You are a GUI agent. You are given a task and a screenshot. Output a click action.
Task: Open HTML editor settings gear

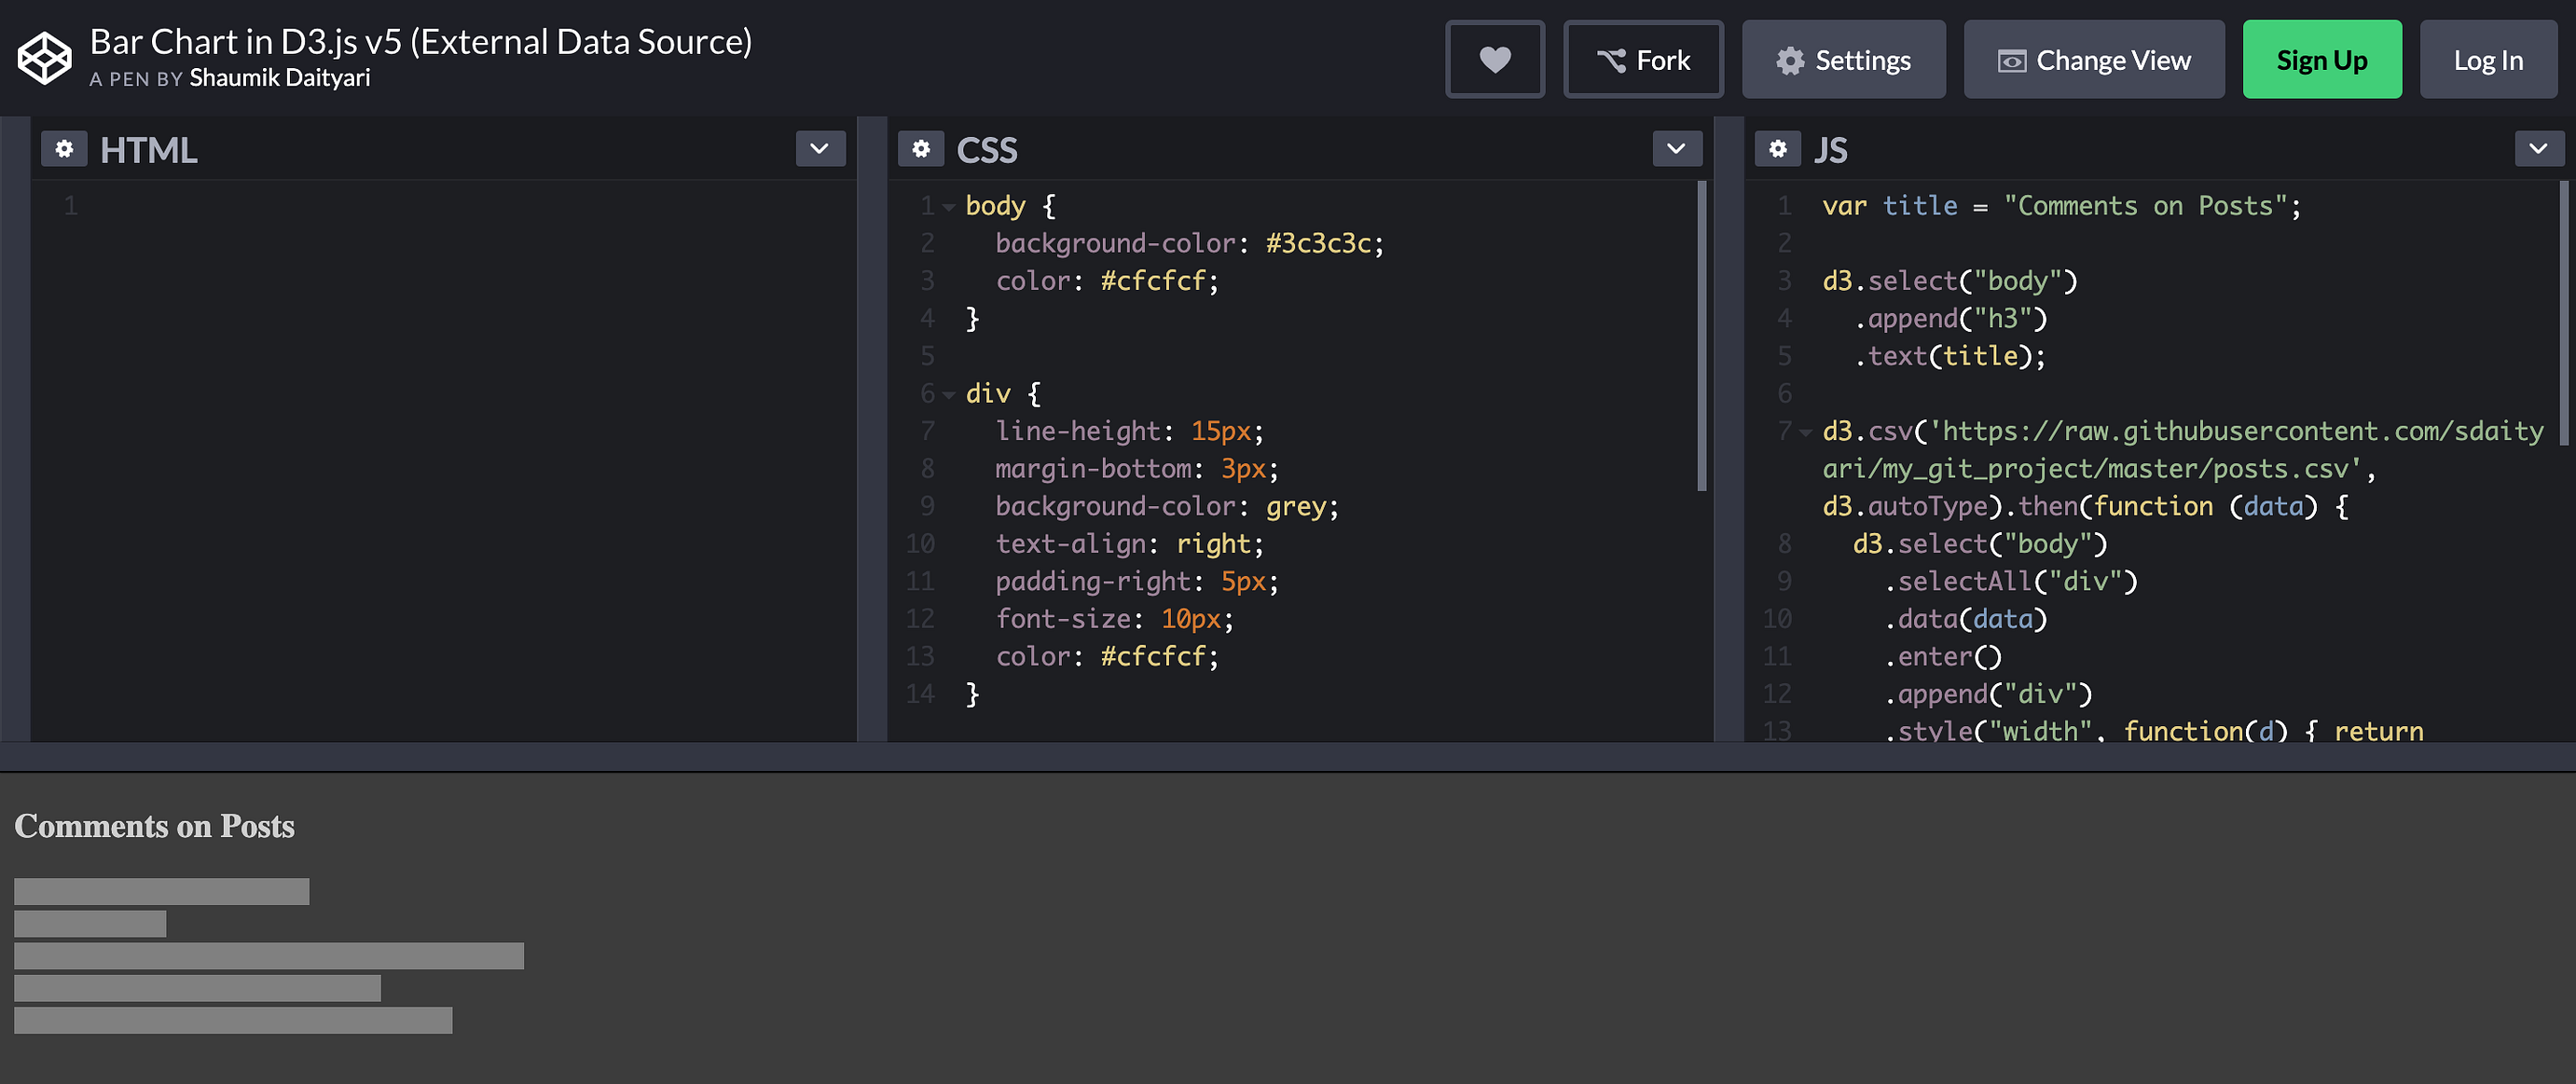pyautogui.click(x=64, y=149)
